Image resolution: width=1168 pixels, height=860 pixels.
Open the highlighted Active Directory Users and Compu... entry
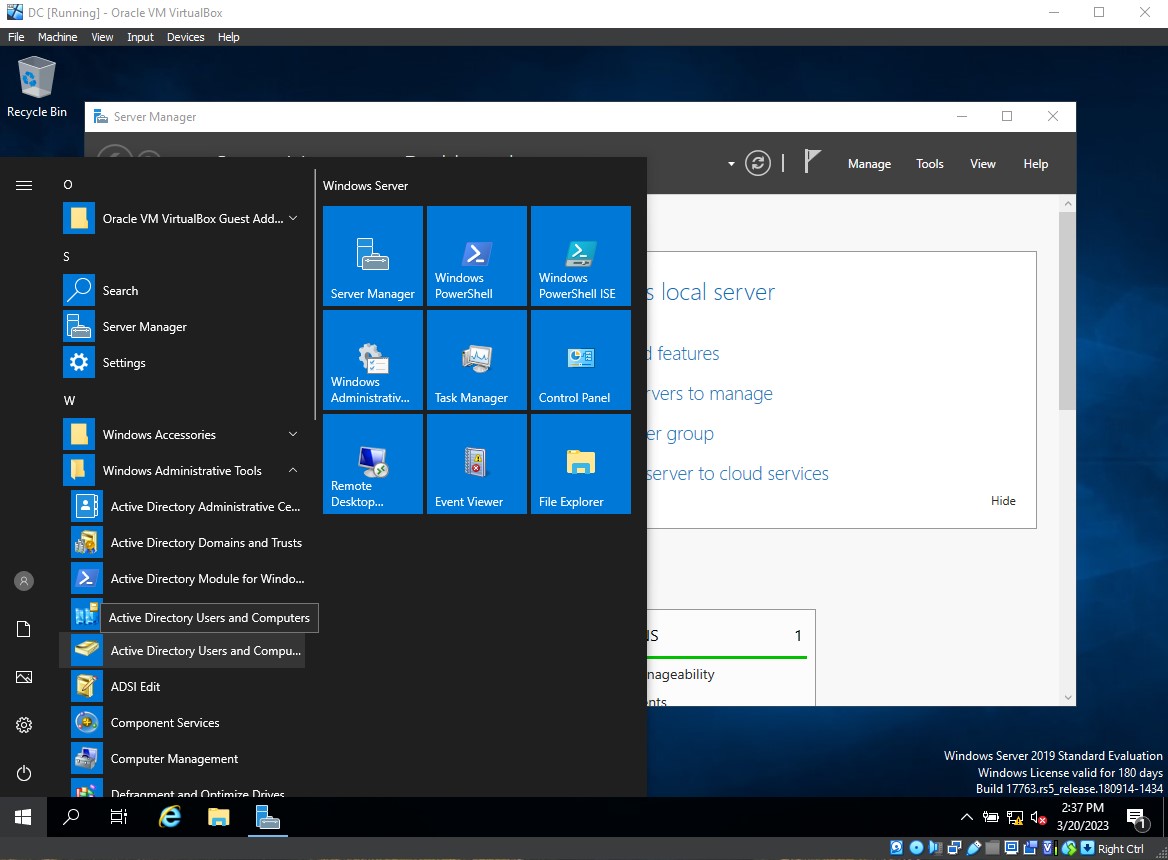tap(182, 651)
